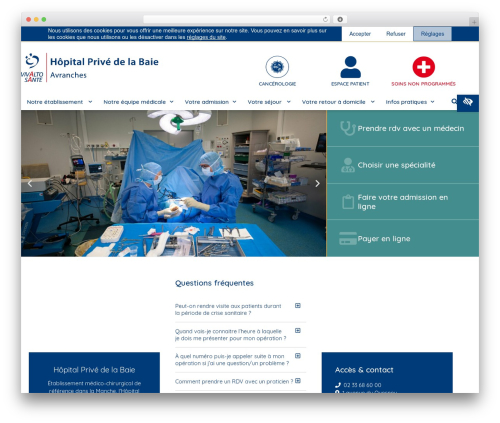Click the phone icon in Accès & contact
The width and height of the screenshot is (500, 423).
pyautogui.click(x=338, y=385)
